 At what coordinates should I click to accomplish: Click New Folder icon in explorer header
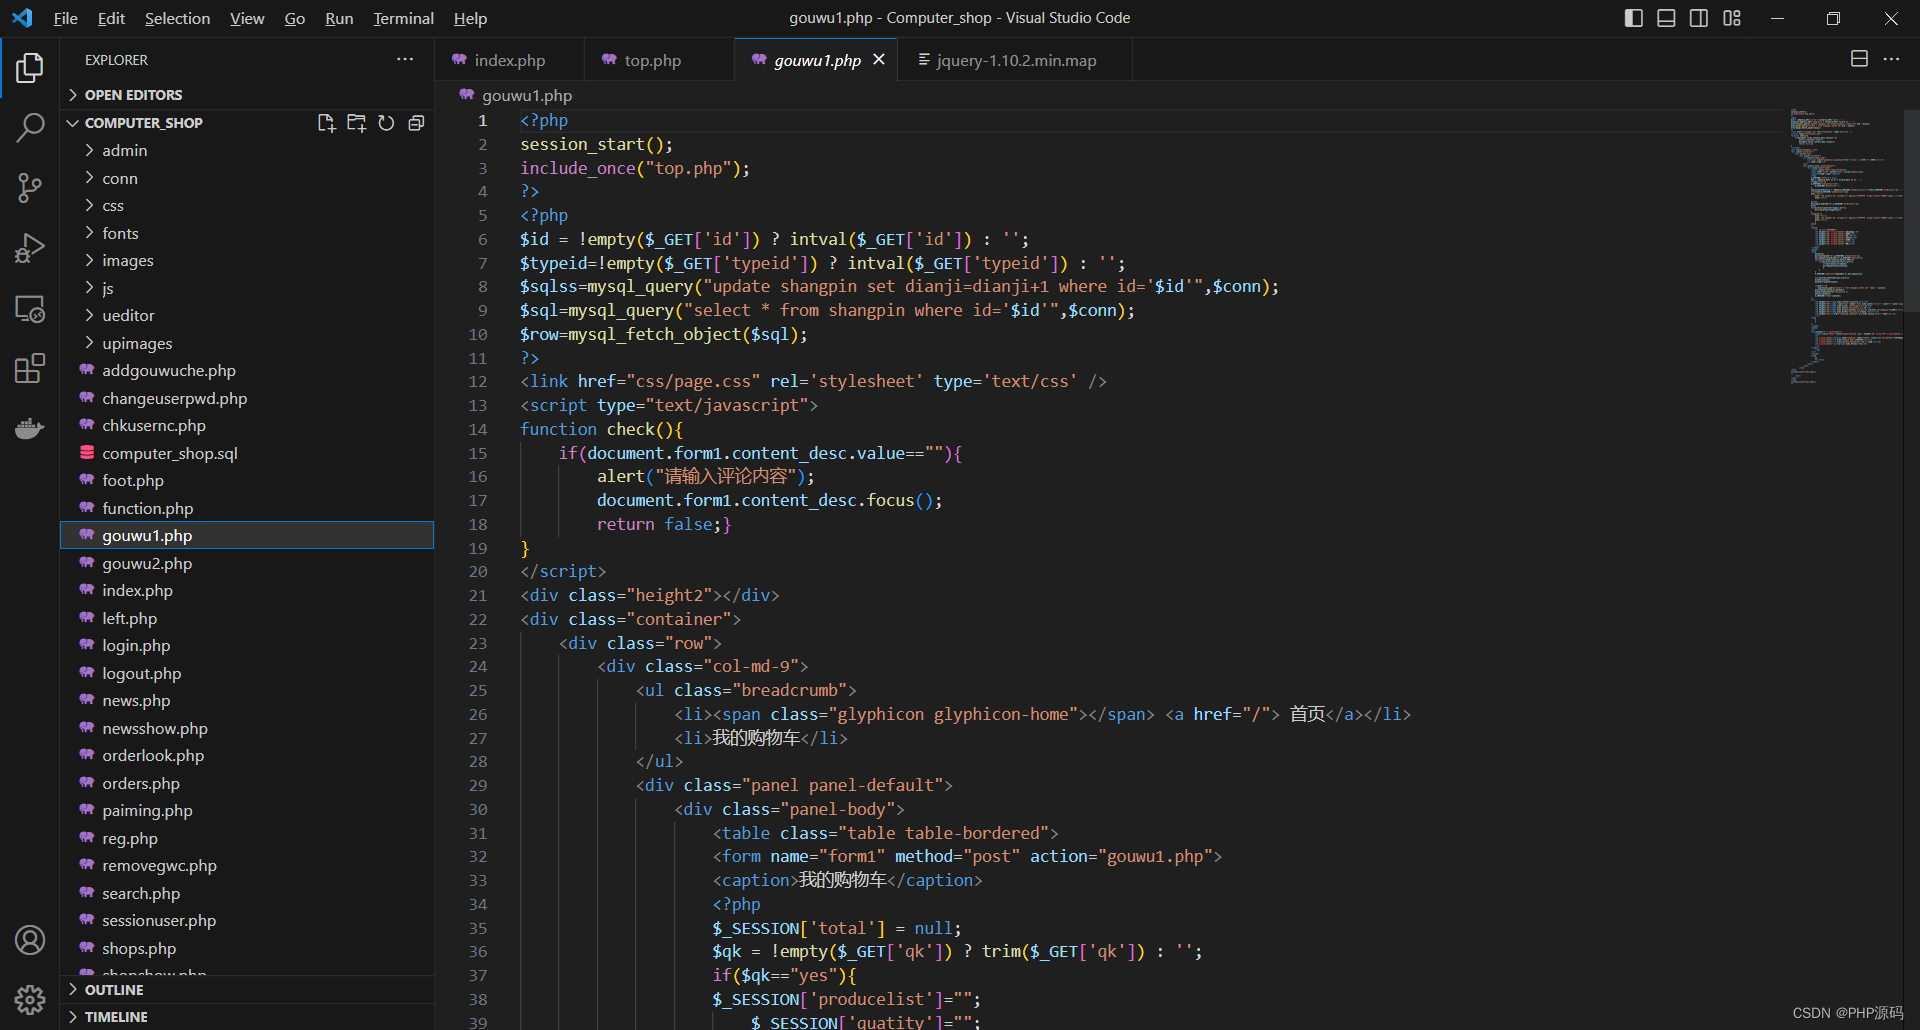[x=356, y=123]
